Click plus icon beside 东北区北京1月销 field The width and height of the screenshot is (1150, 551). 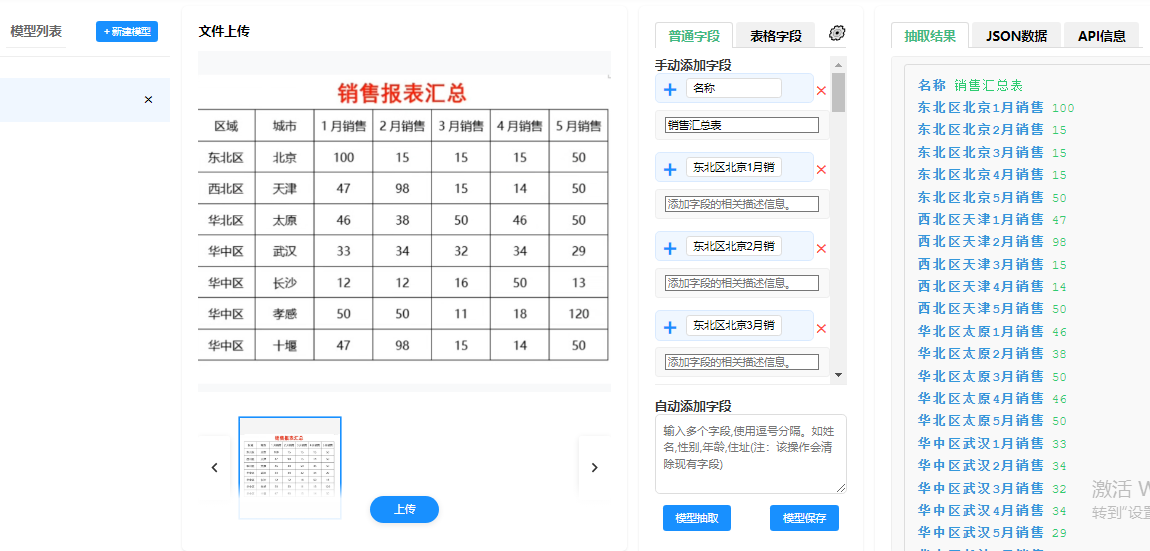pos(670,168)
